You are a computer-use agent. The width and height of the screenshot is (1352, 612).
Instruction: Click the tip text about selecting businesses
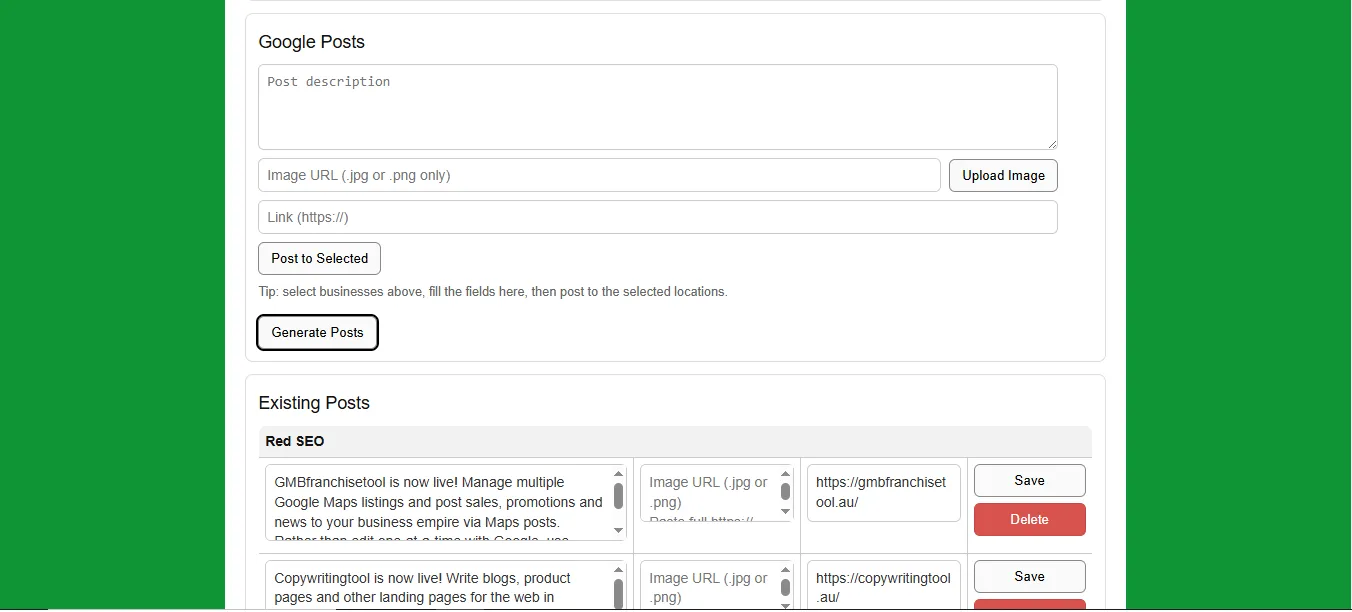click(493, 292)
